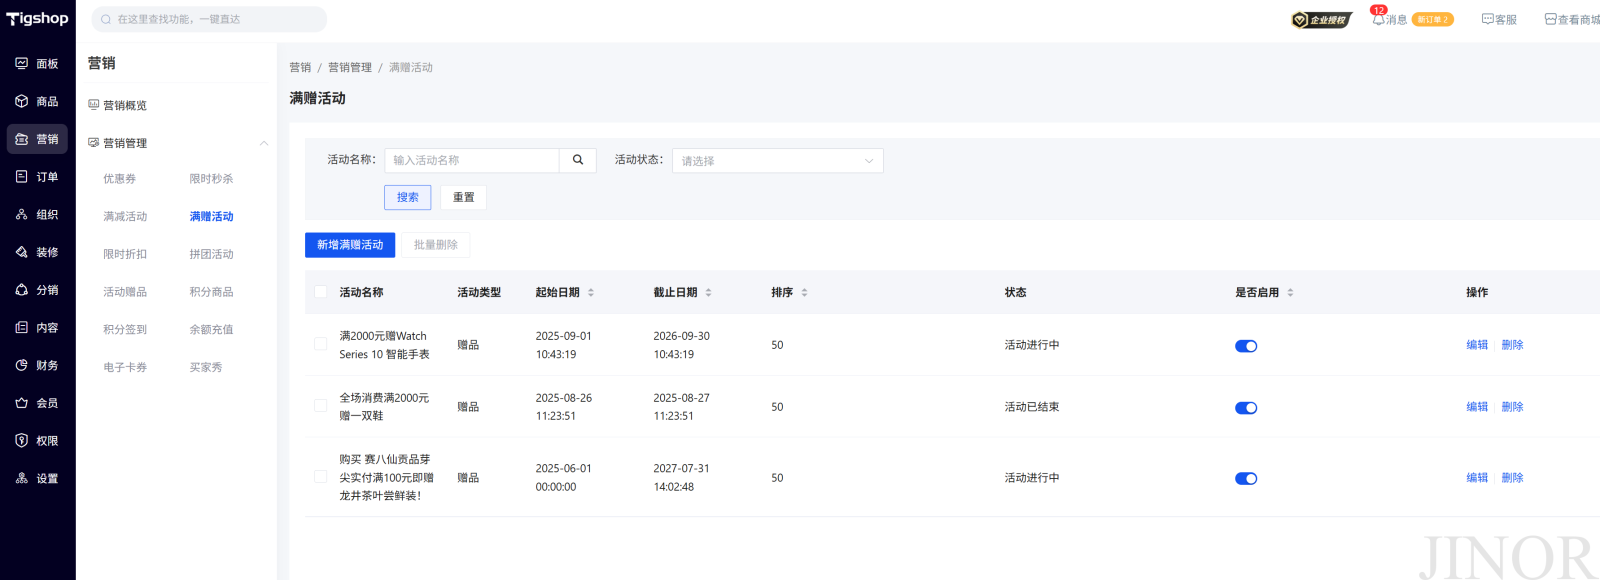
Task: Open the 财务 finance sidebar icon
Action: point(21,365)
